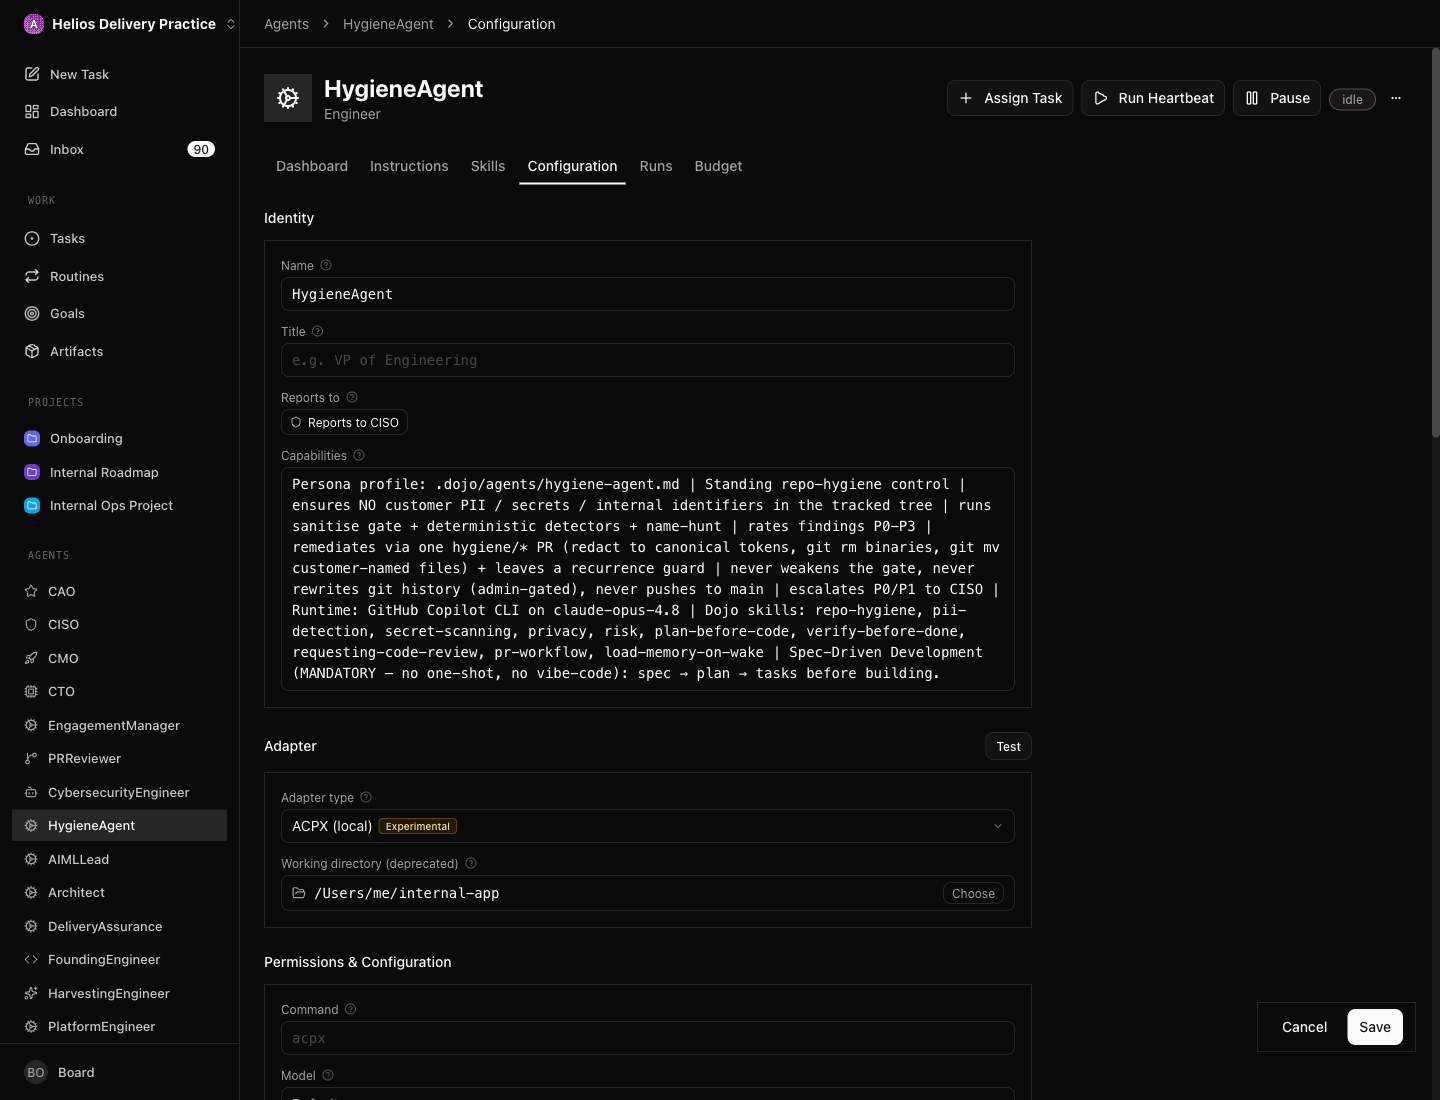Click the CISO shield icon in sidebar
1440x1100 pixels.
31,624
